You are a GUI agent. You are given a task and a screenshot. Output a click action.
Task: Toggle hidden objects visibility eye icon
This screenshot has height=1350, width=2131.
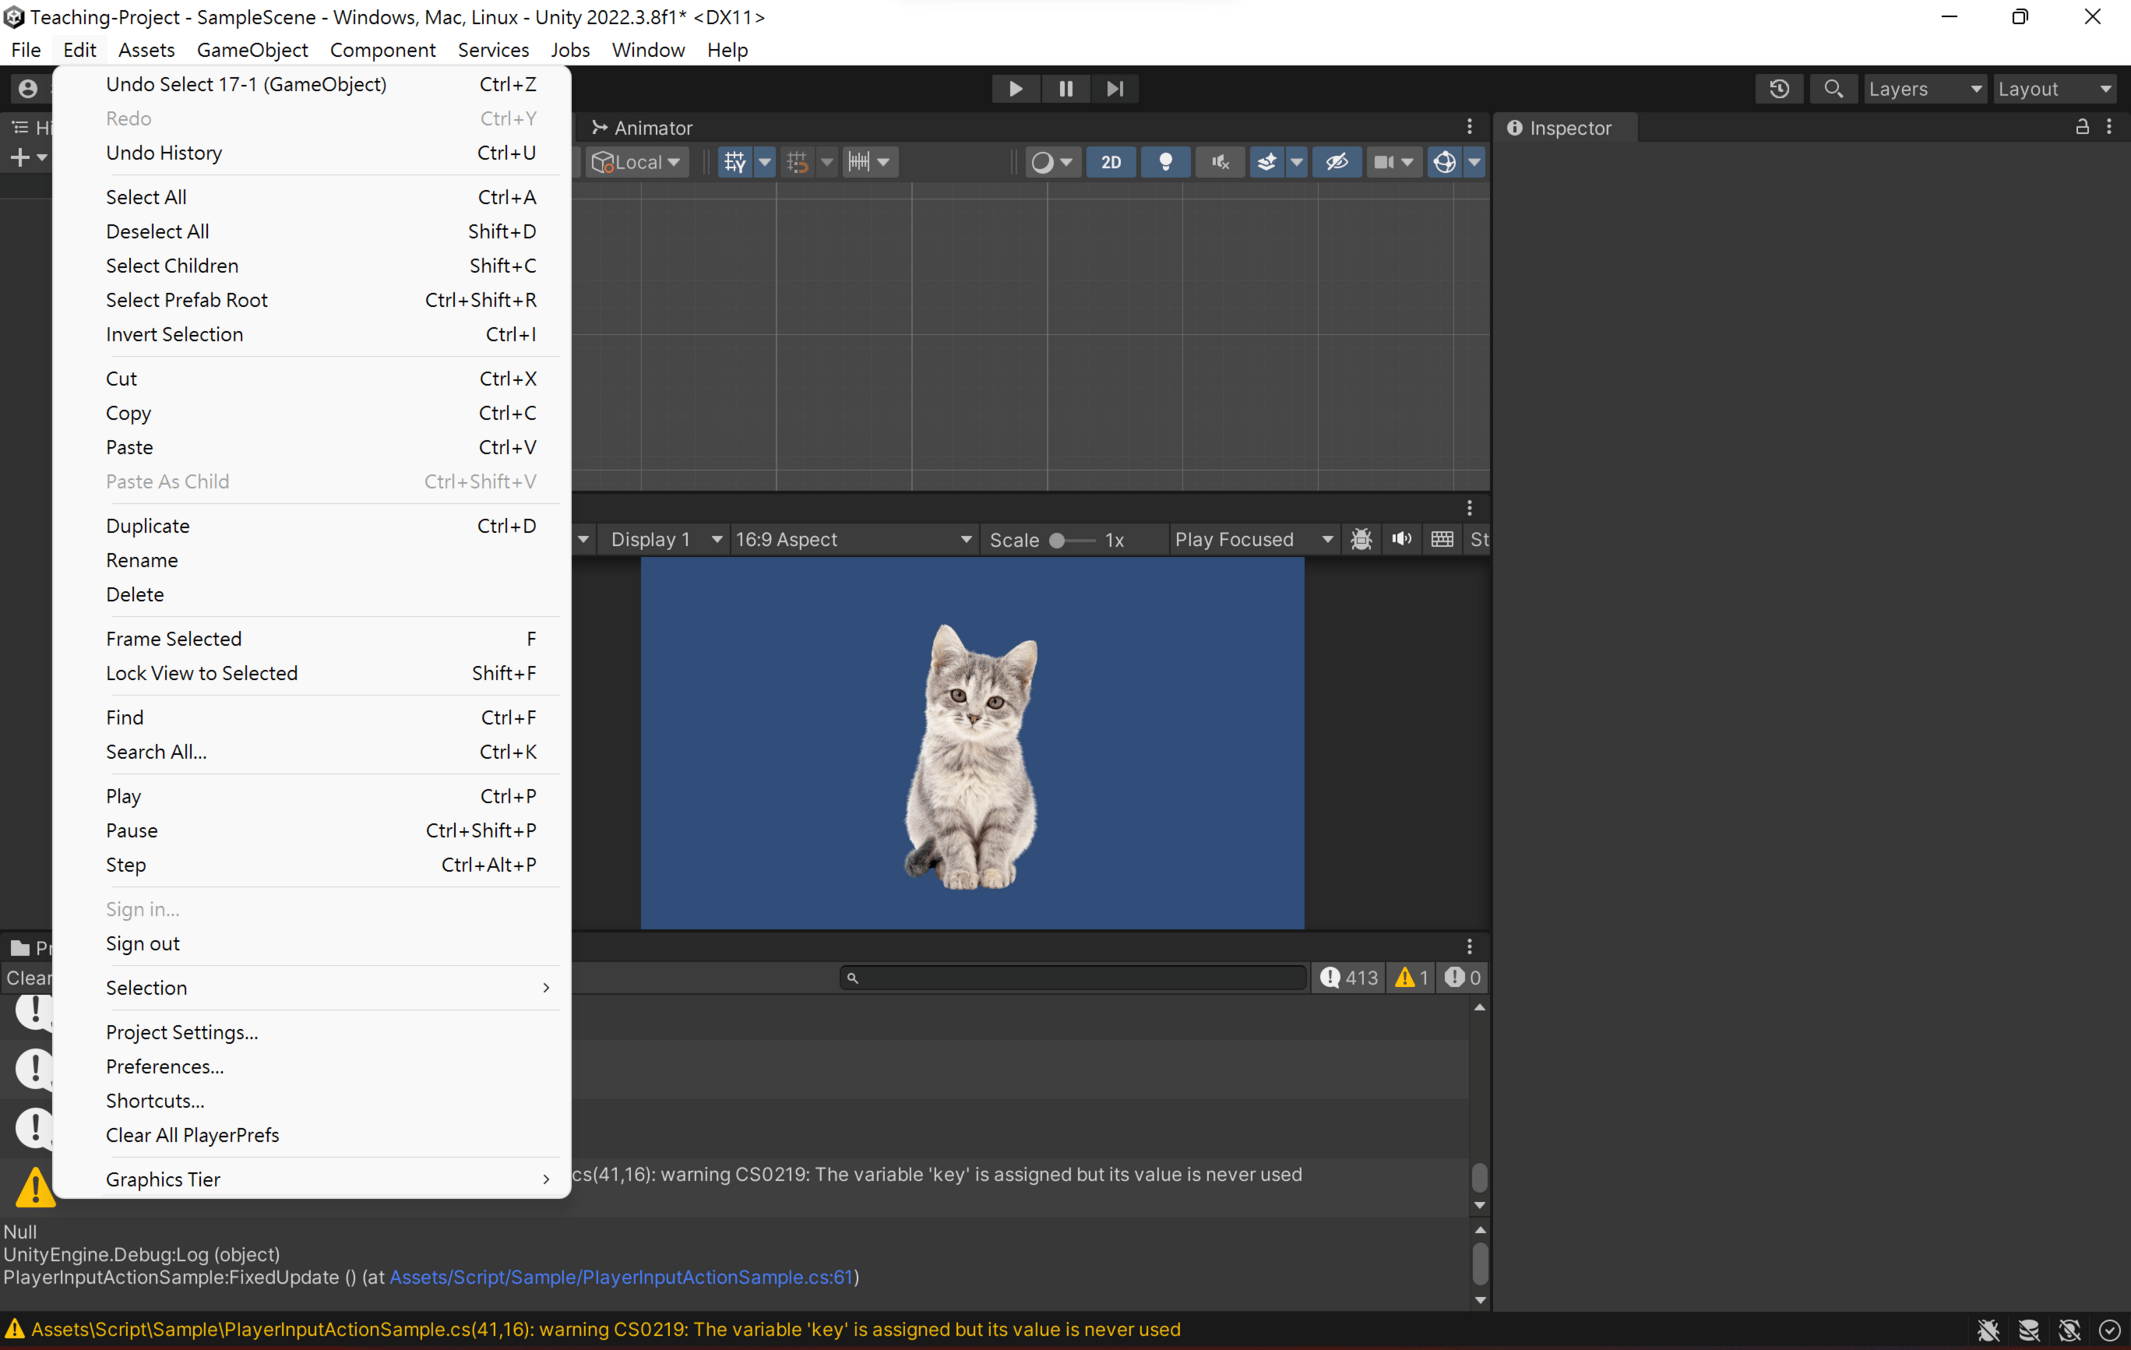tap(1336, 162)
